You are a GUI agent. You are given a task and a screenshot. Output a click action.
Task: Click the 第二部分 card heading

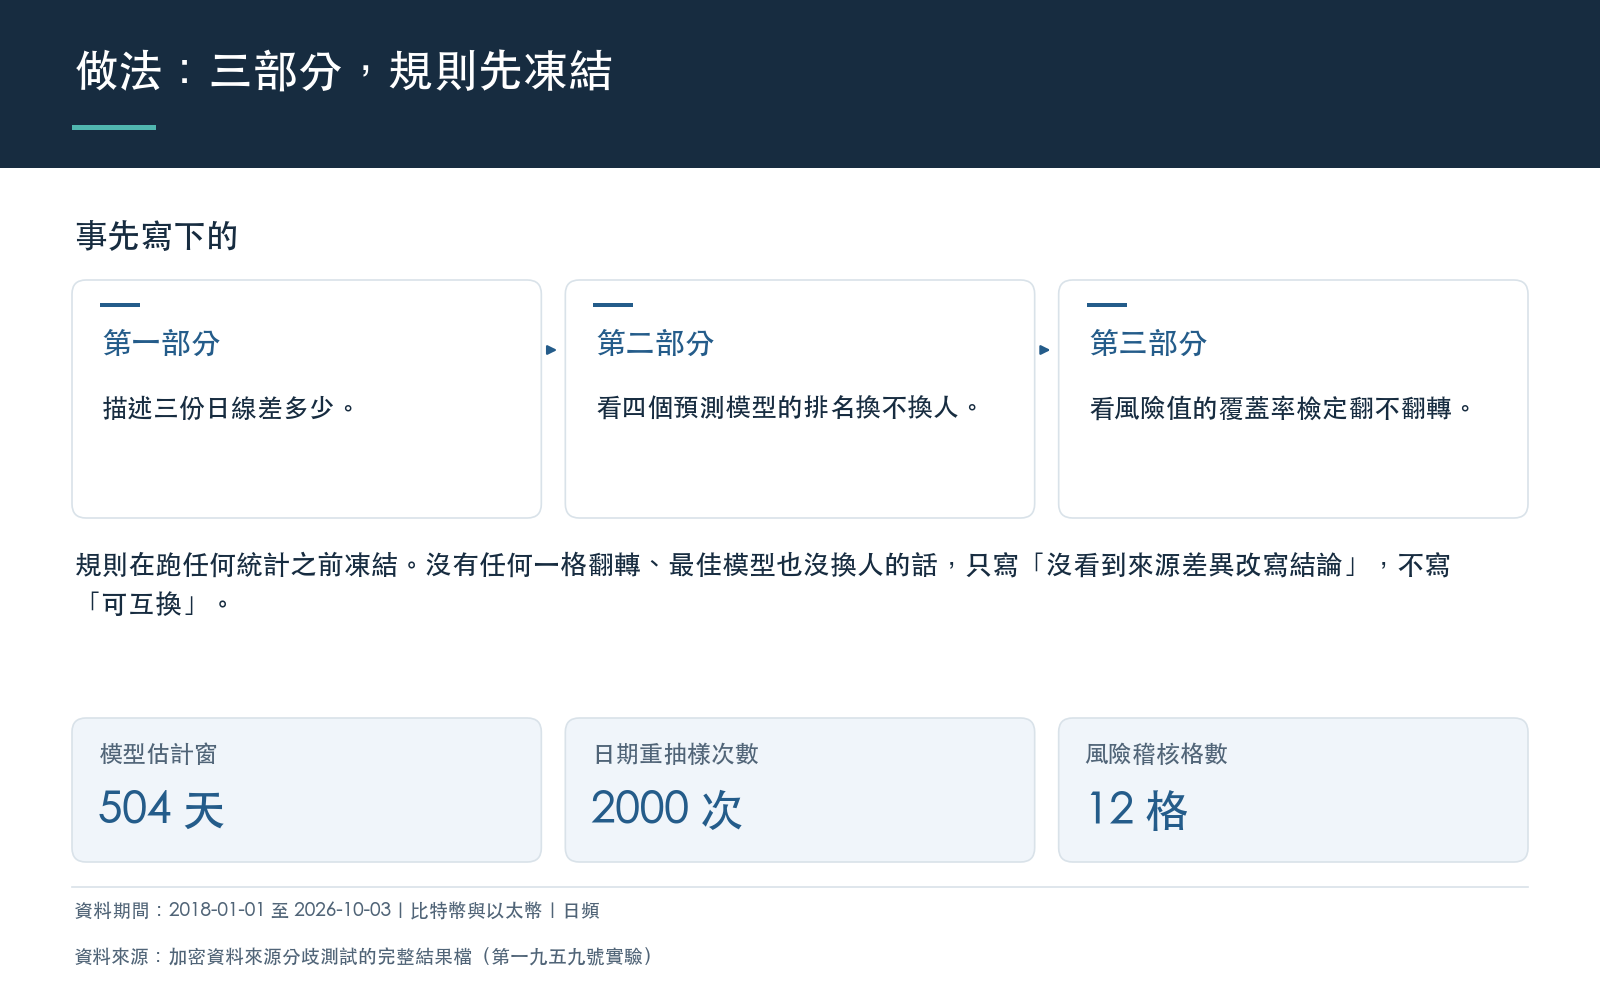tap(655, 343)
